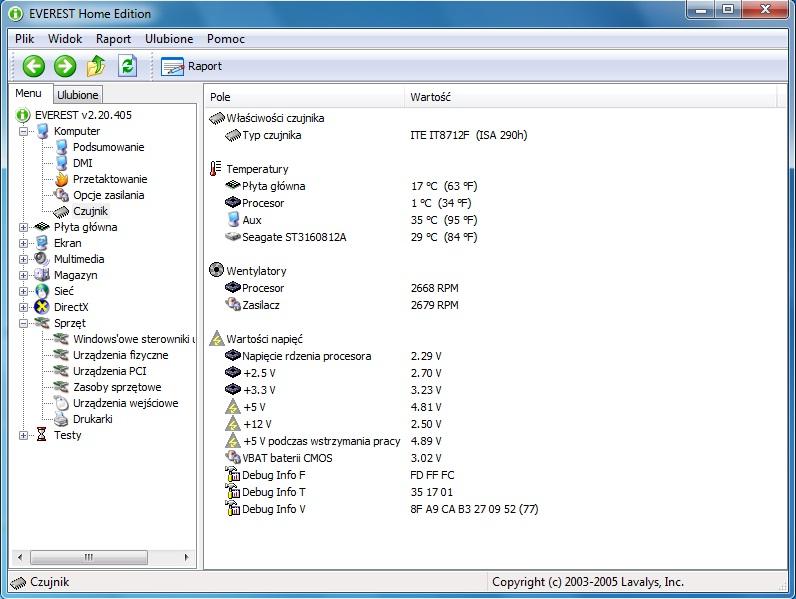The width and height of the screenshot is (796, 599).
Task: Switch to the Menu tab
Action: [28, 93]
